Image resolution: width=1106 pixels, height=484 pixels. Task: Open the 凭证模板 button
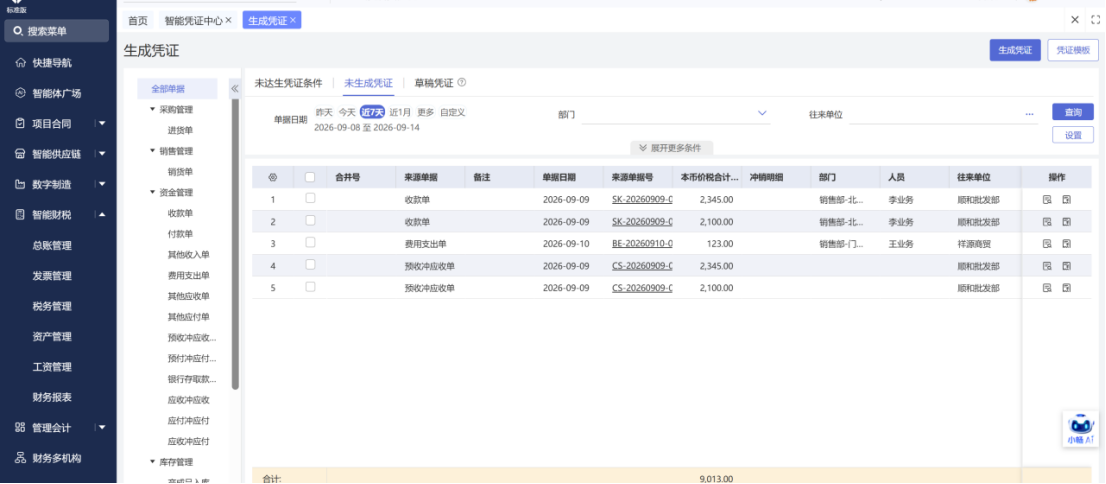(x=1073, y=50)
